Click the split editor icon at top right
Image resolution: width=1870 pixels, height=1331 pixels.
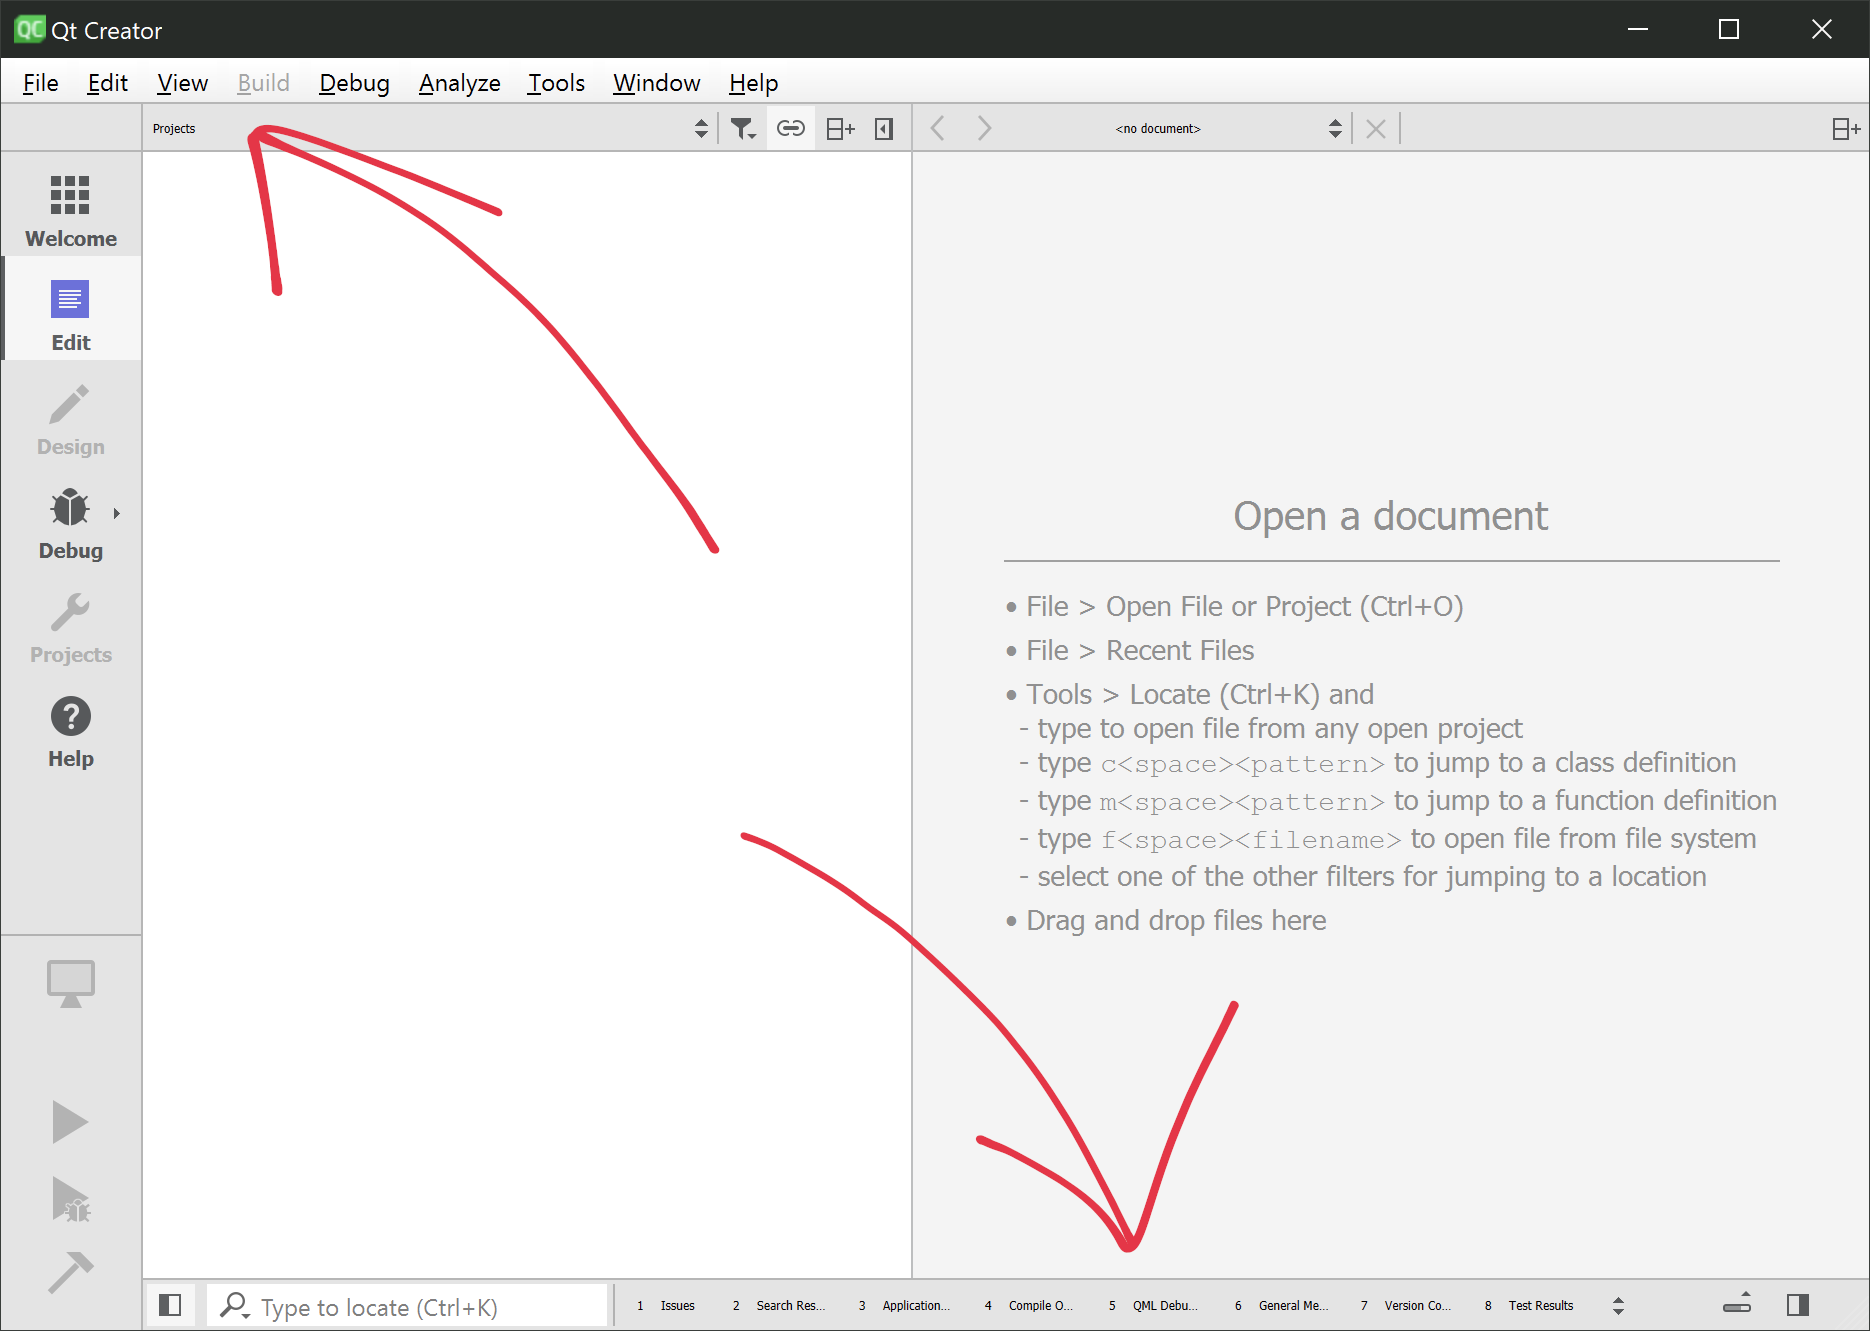click(1845, 129)
